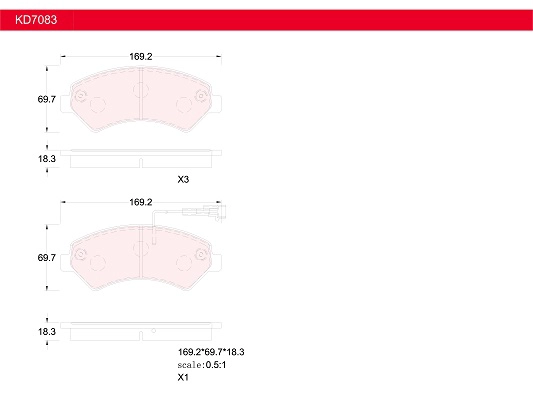533x400 pixels.
Task: Click the KD7083 part number label
Action: pos(36,20)
